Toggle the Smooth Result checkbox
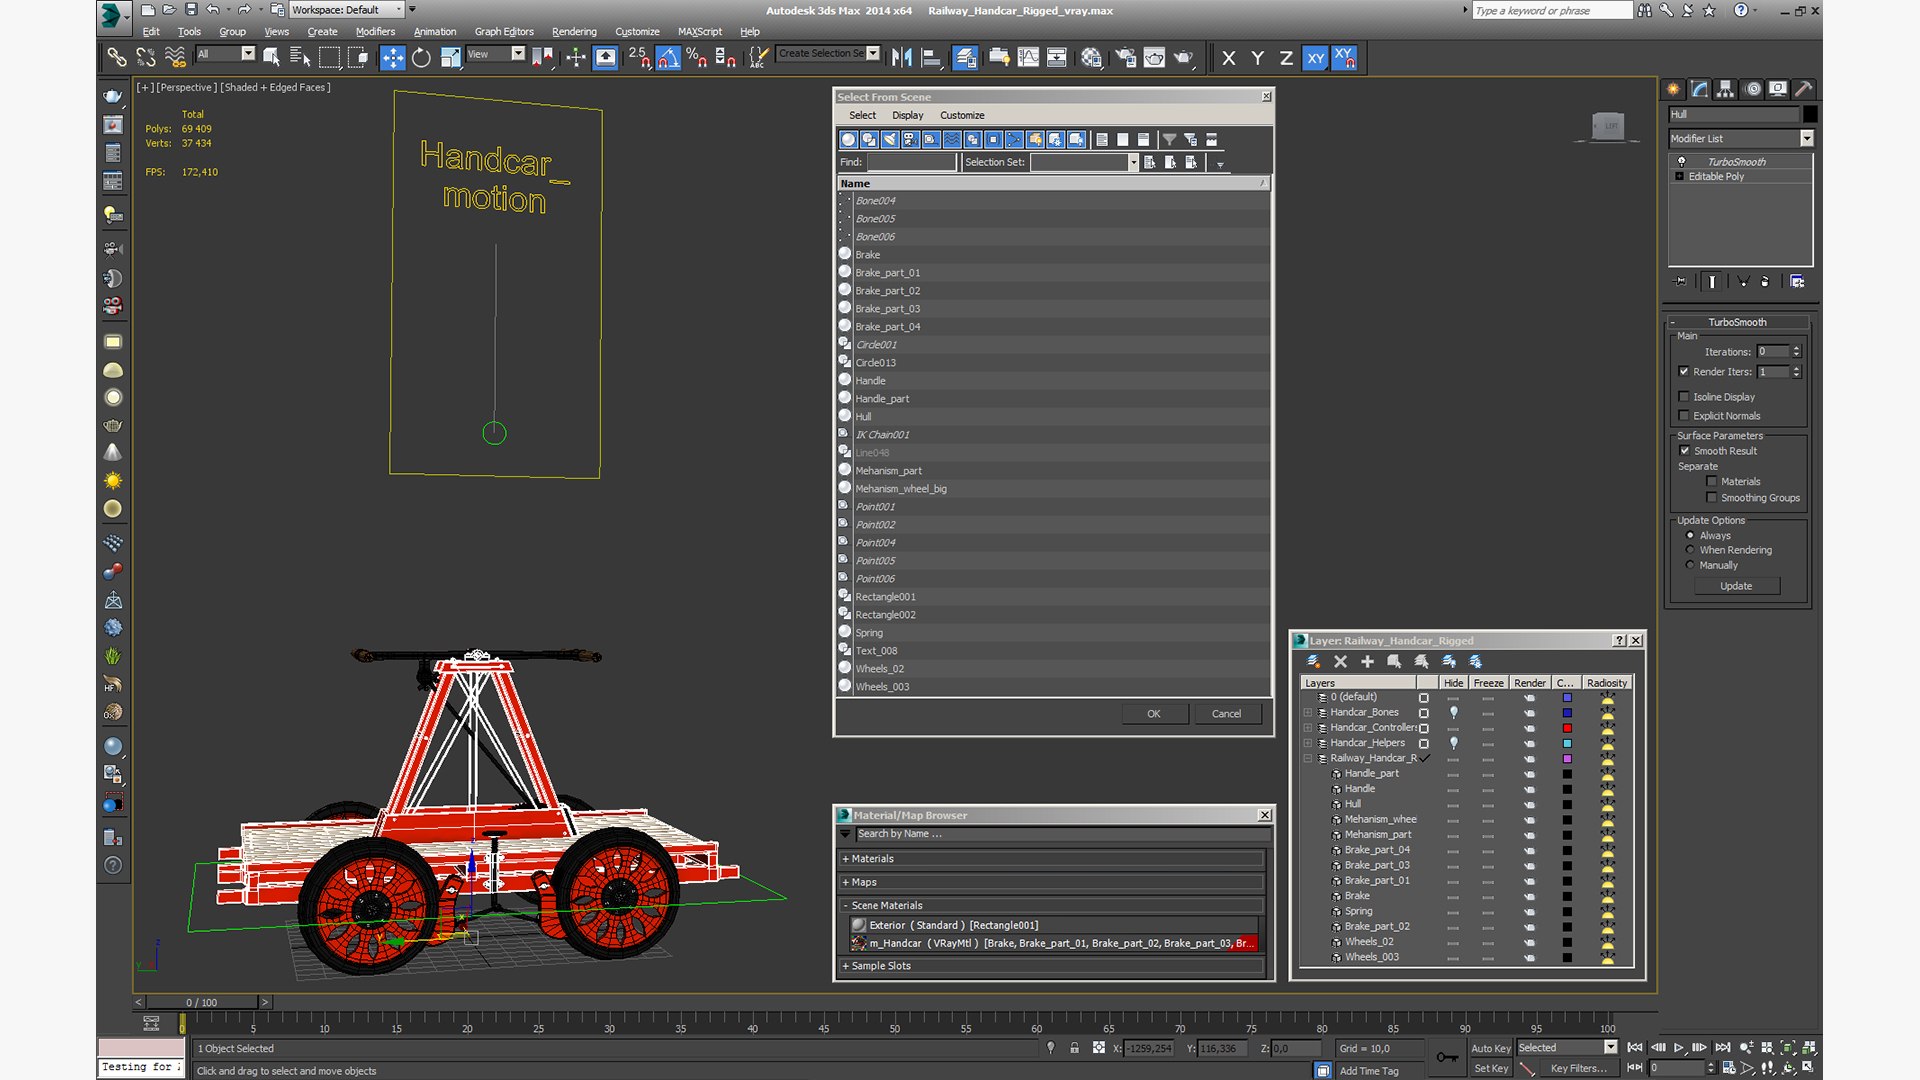This screenshot has height=1080, width=1920. 1684,451
